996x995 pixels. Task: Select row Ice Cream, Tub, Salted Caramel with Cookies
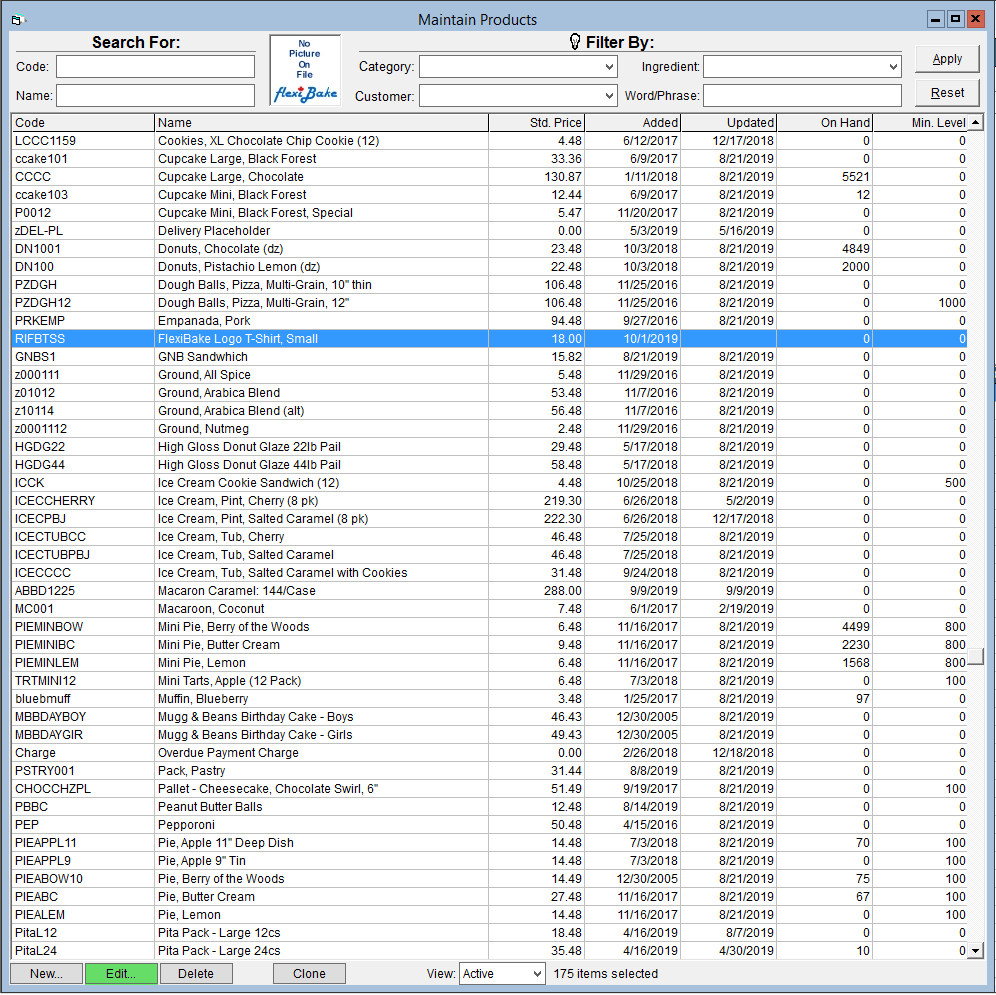490,572
